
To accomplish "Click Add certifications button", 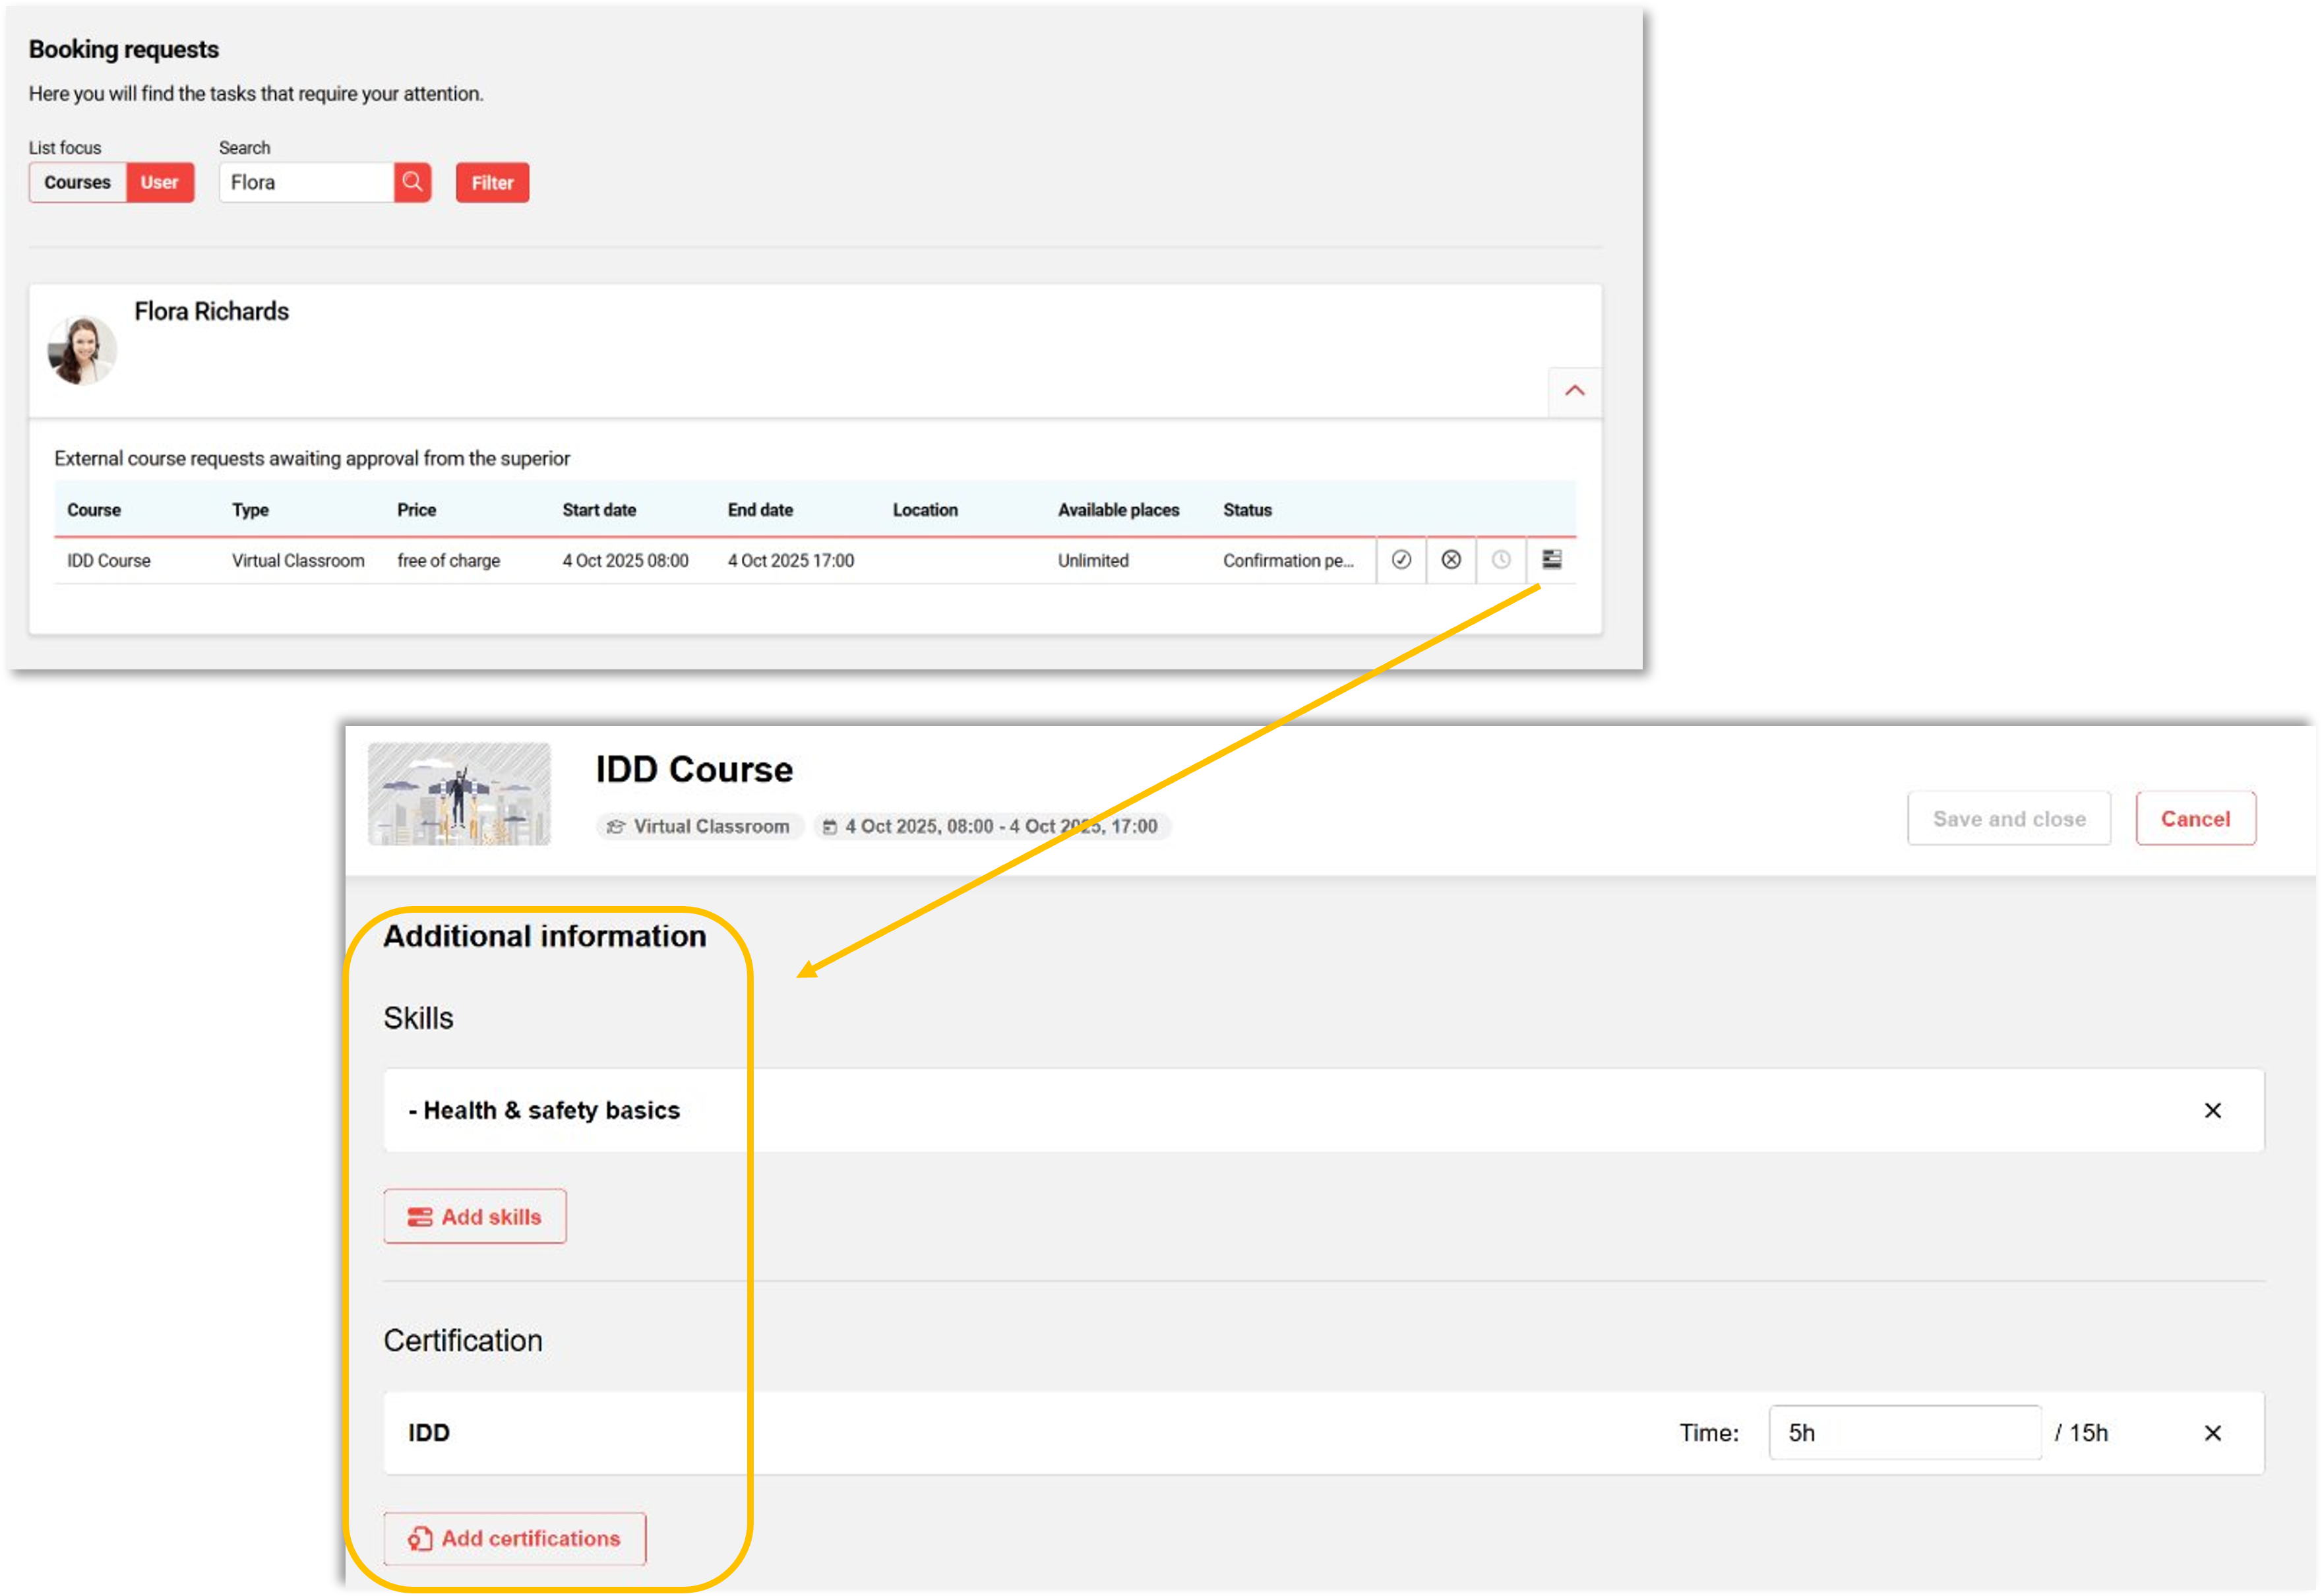I will 514,1538.
